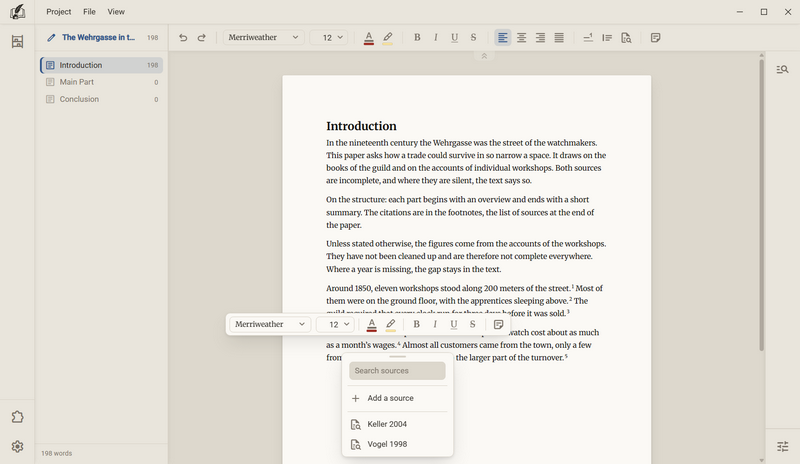Open the Merriweather font dropdown in the floating toolbar

point(270,324)
